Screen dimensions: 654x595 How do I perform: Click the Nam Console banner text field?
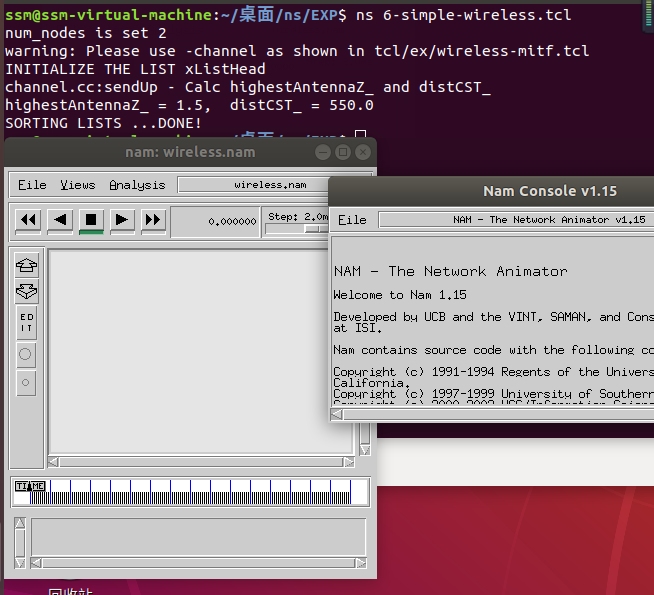pos(516,220)
